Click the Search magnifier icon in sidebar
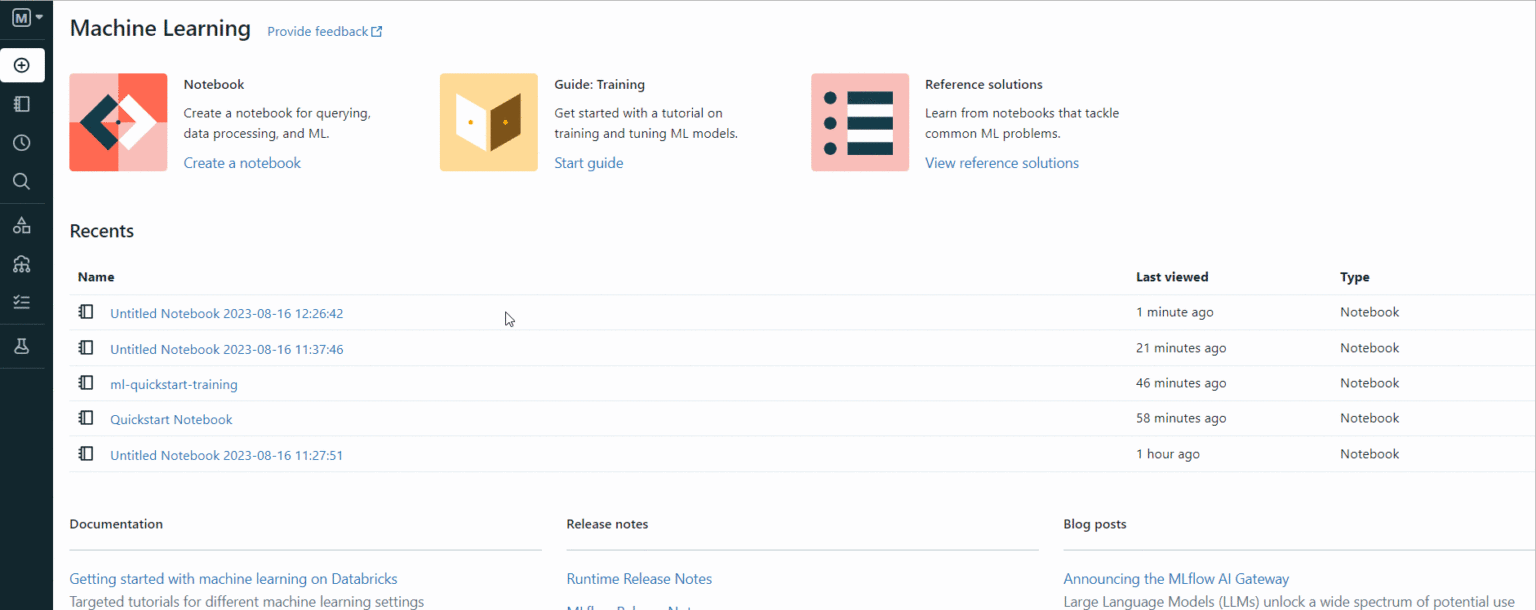The image size is (1536, 610). click(x=22, y=182)
